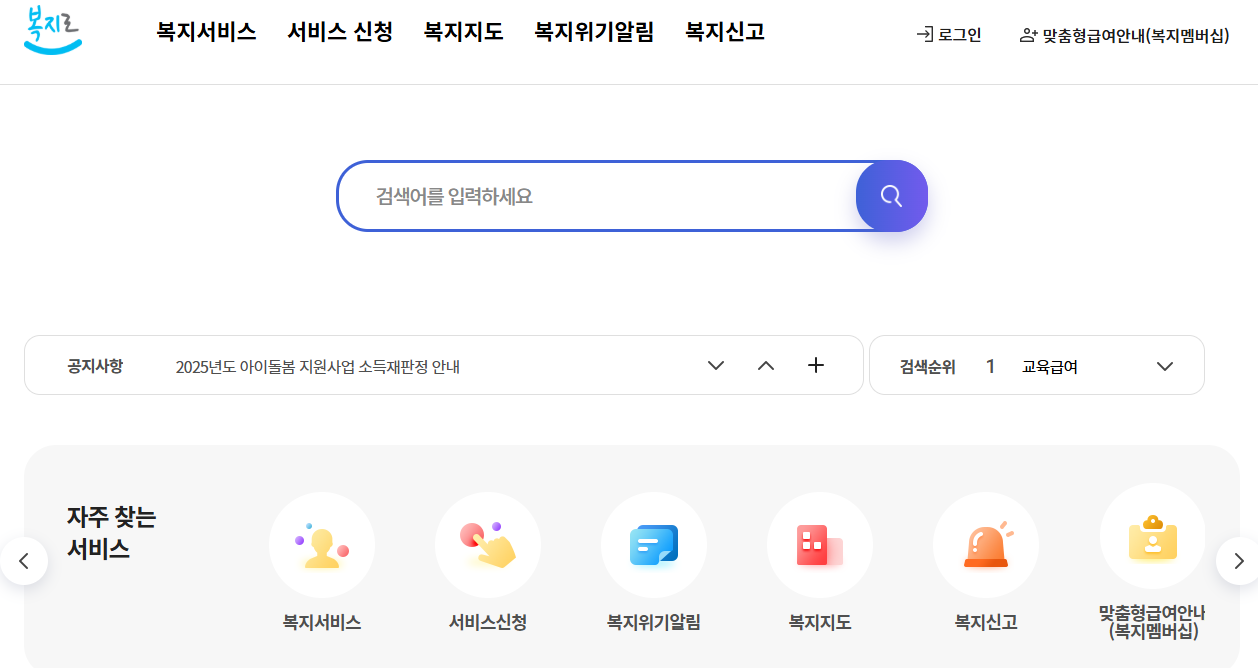Click the 서비스신청 hand icon

click(488, 545)
